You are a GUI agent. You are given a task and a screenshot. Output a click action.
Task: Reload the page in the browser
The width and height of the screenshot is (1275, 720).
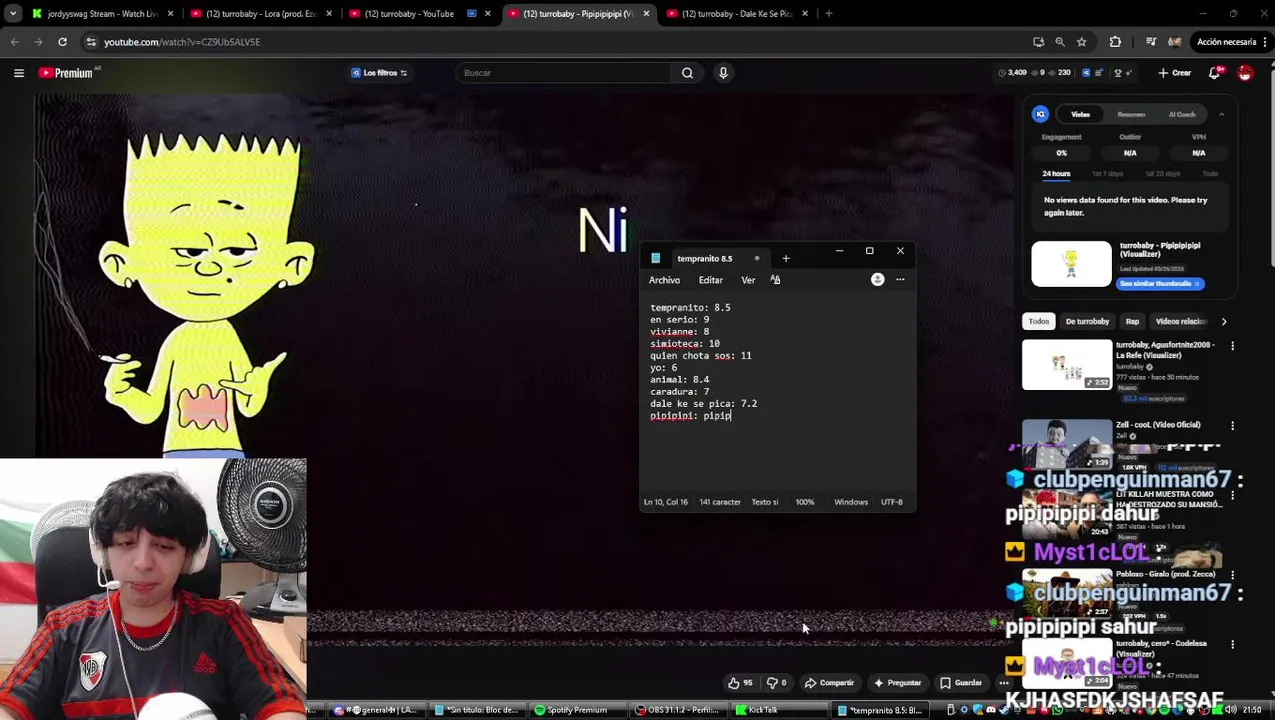[62, 42]
